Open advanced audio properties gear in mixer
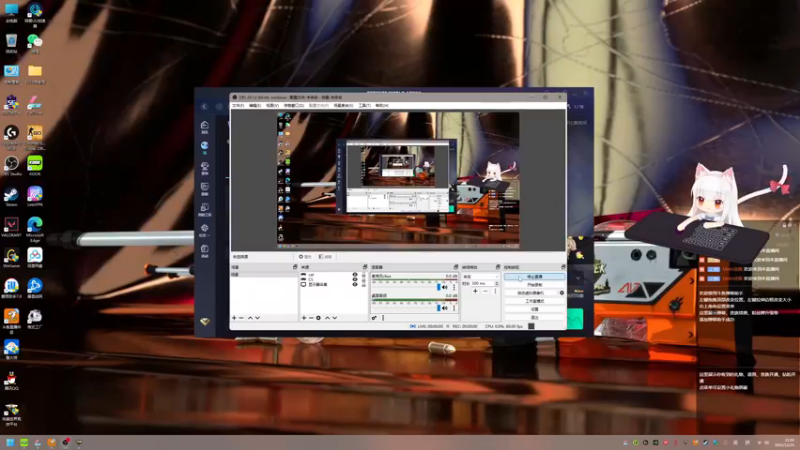Image resolution: width=800 pixels, height=450 pixels. click(374, 318)
